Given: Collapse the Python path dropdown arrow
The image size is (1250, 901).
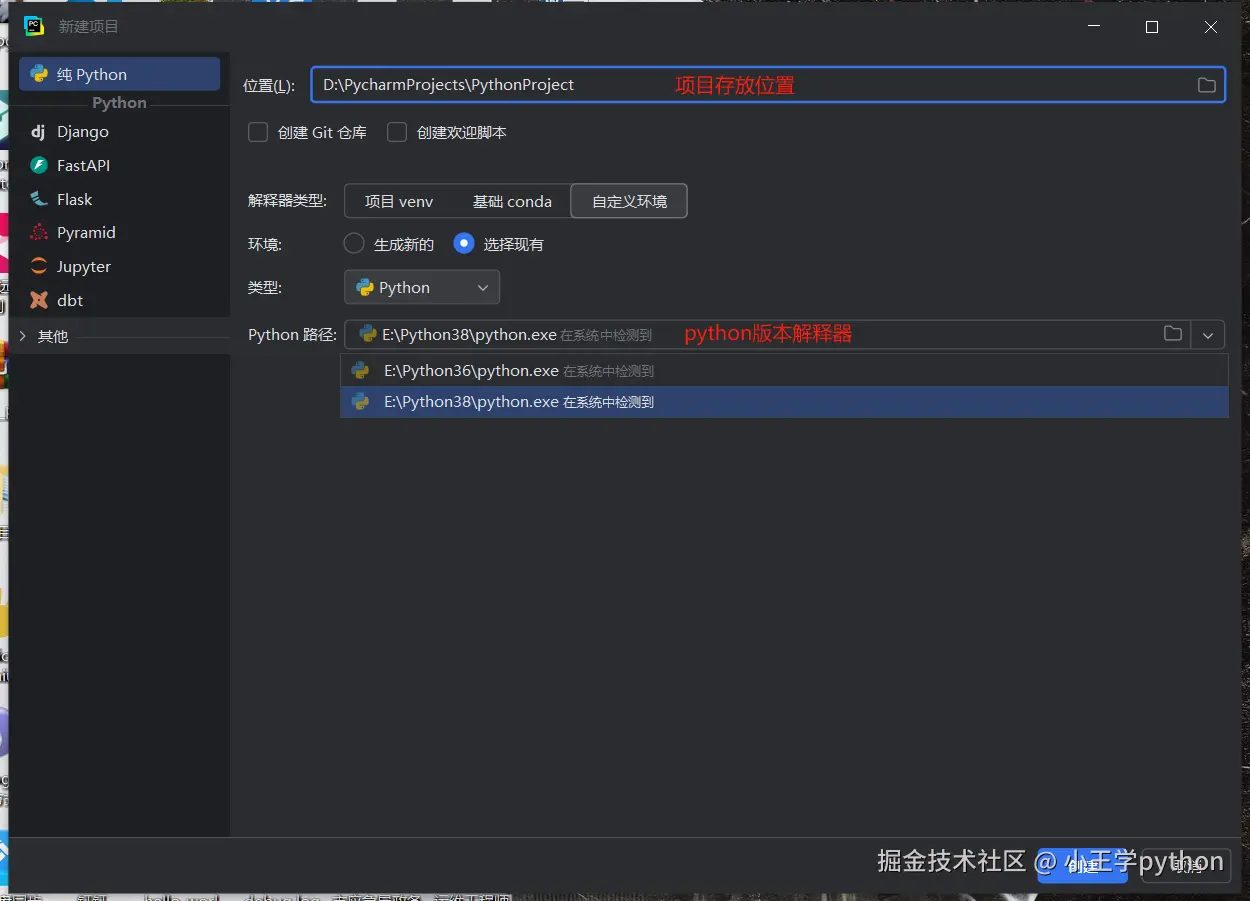Looking at the screenshot, I should point(1208,334).
